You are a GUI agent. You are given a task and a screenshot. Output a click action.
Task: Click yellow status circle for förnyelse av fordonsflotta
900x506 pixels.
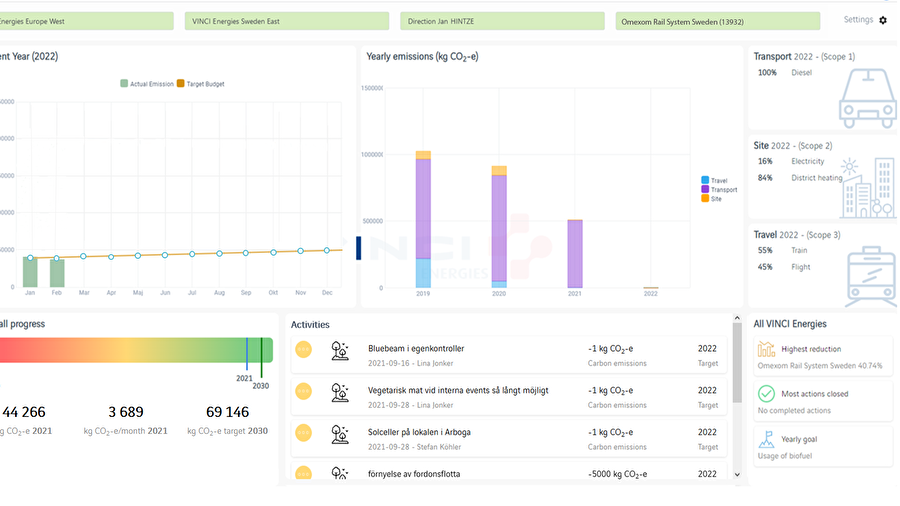click(304, 473)
